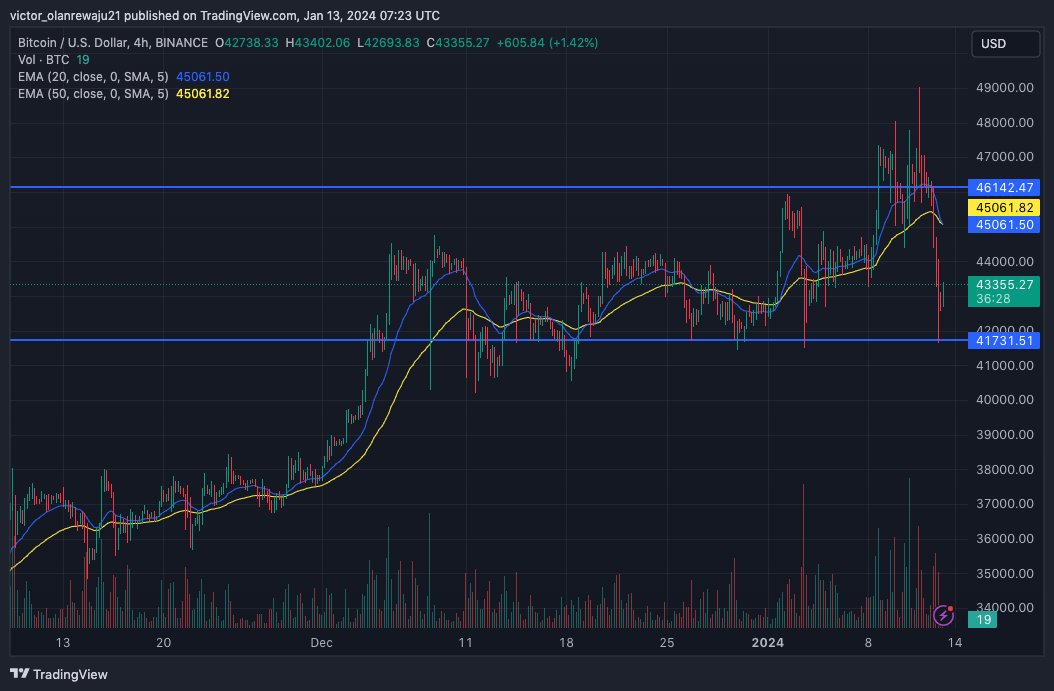Click the 35000.00 price axis label
The width and height of the screenshot is (1054, 691).
coord(1005,573)
